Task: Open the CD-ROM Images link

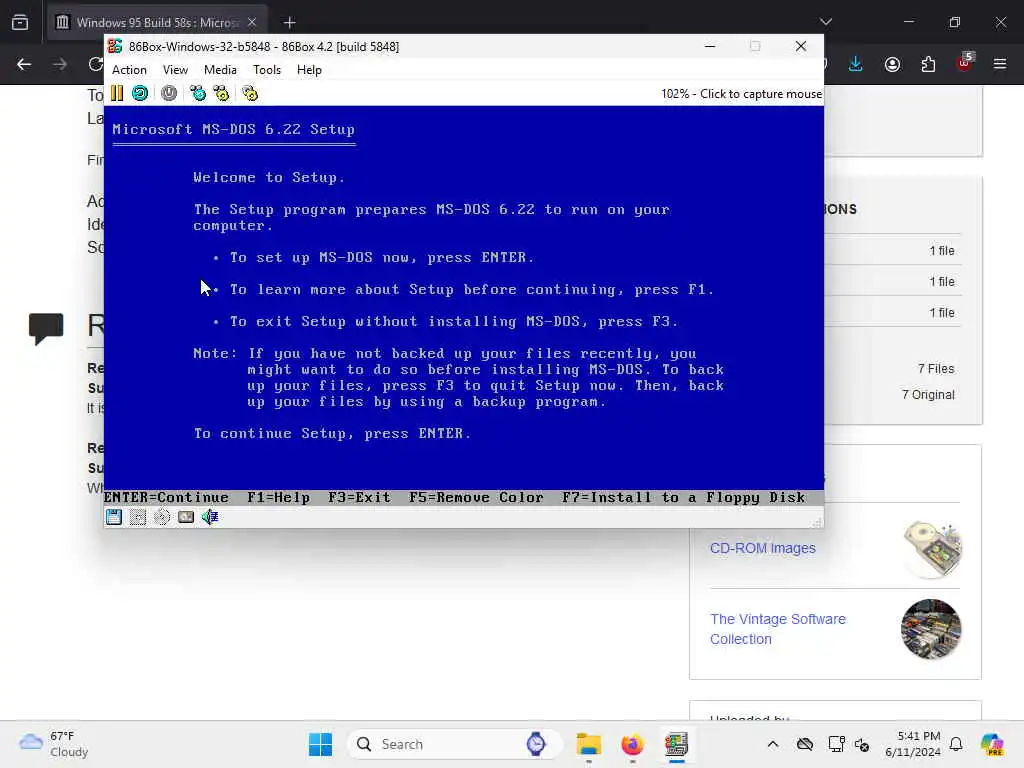Action: click(763, 548)
